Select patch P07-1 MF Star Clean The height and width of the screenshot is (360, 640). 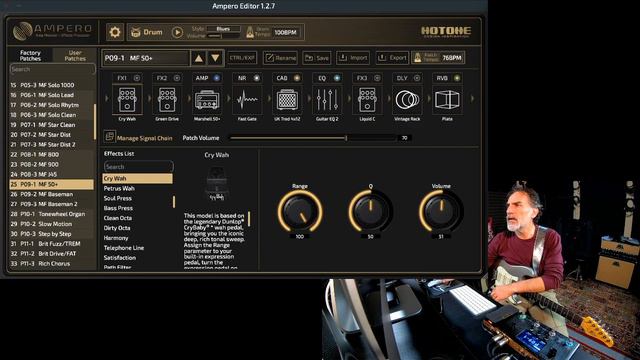(51, 124)
